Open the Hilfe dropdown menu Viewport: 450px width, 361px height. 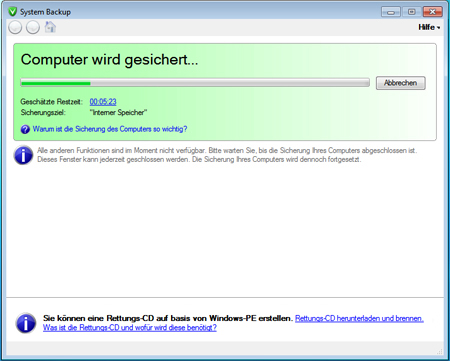click(429, 27)
